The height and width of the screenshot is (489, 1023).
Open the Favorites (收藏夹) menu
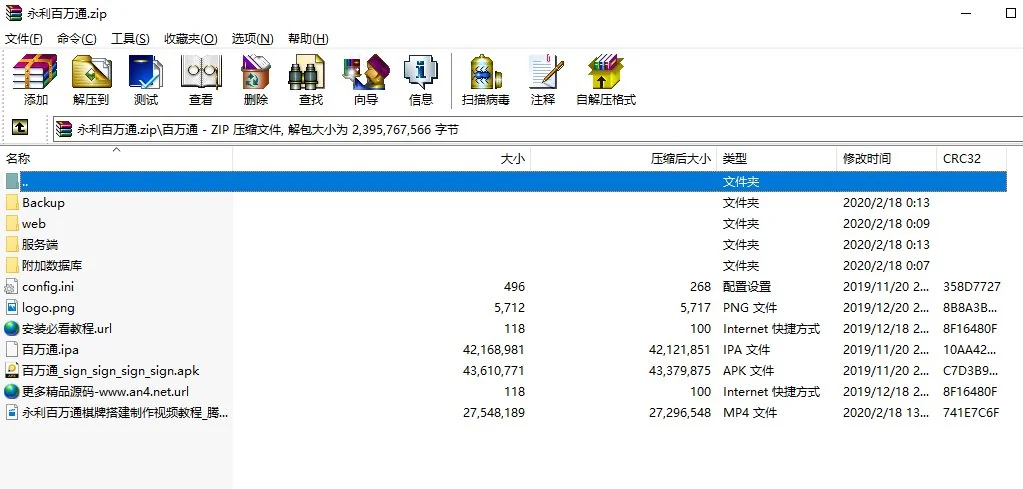click(190, 39)
